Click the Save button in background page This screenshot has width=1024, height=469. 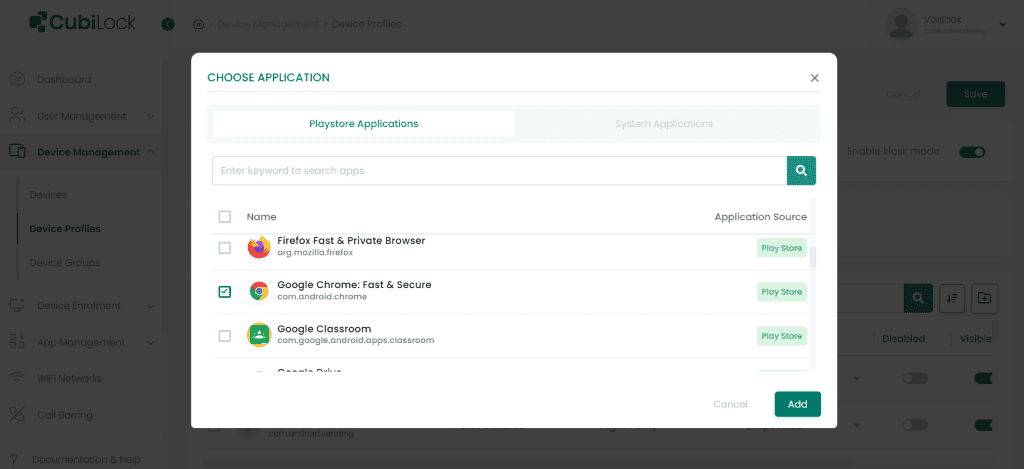tap(976, 94)
